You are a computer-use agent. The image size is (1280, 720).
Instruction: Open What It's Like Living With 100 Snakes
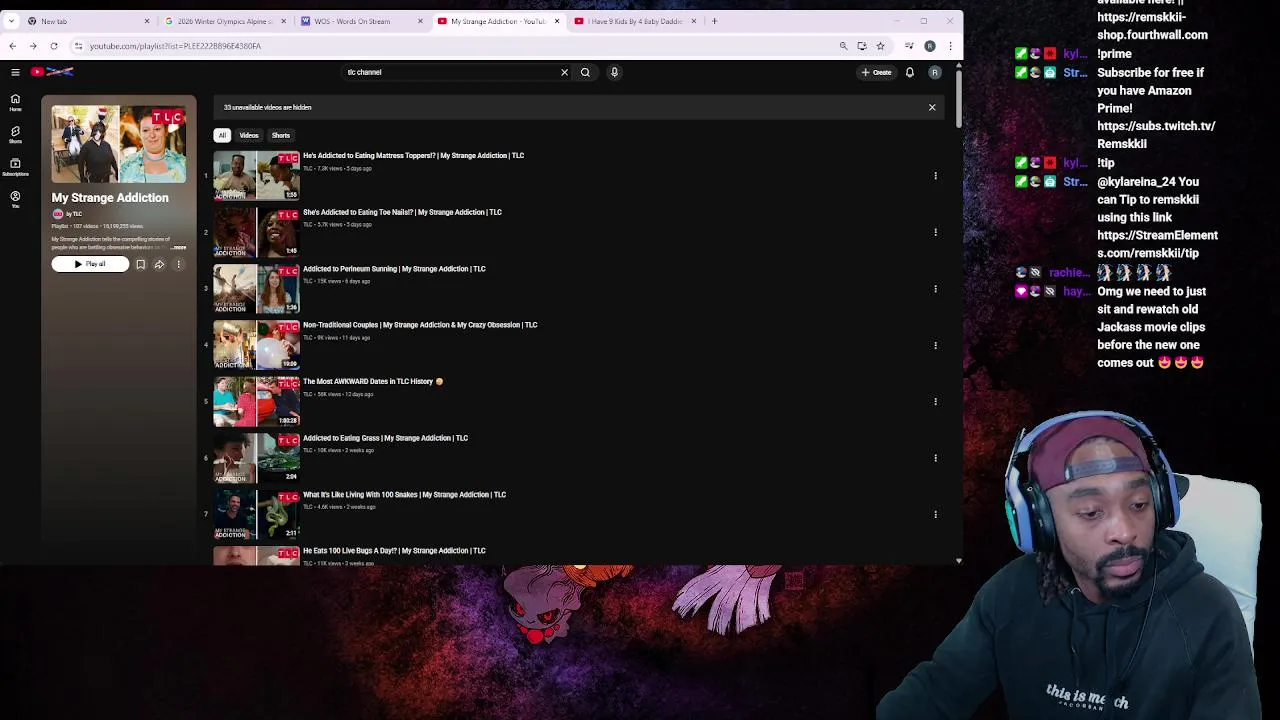pyautogui.click(x=404, y=494)
